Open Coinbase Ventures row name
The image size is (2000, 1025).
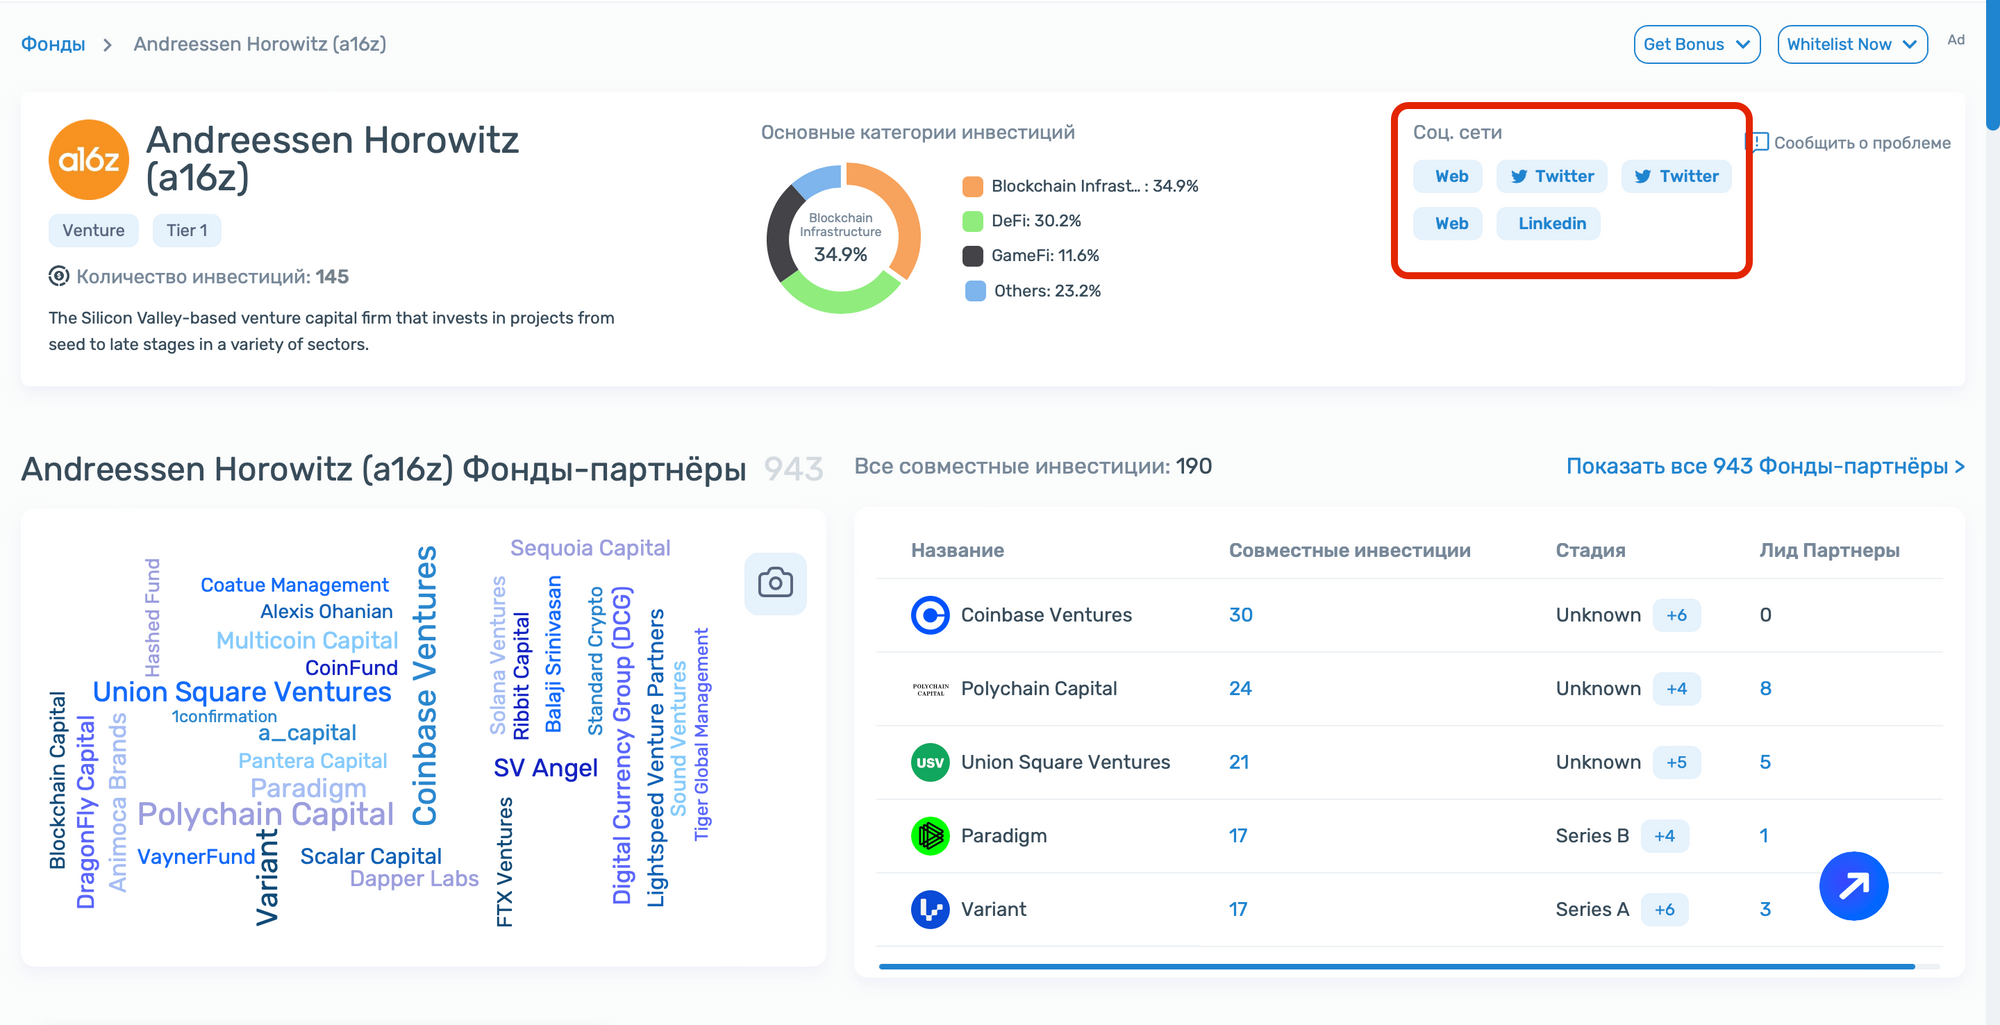coord(1046,615)
